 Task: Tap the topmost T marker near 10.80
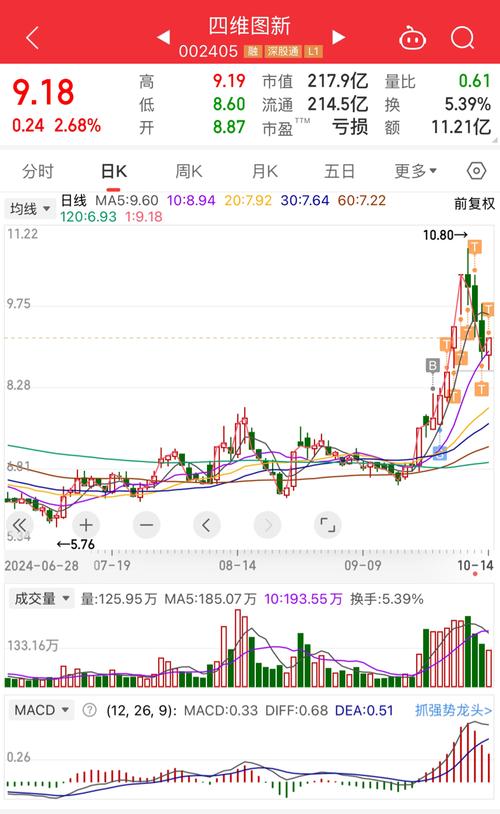[475, 247]
